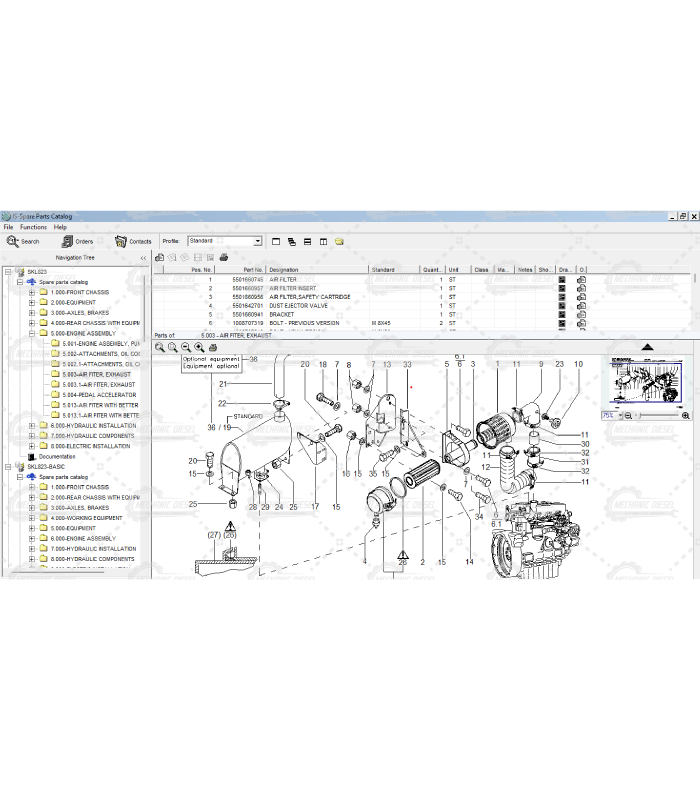Click the yellow folder icon beside Profile
This screenshot has height=800, width=700.
point(340,241)
